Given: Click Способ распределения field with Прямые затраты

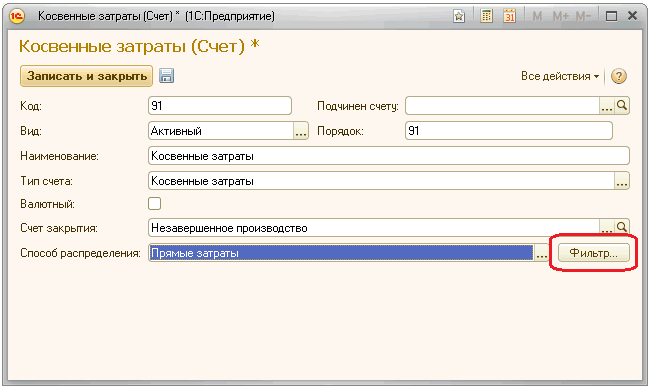Looking at the screenshot, I should (x=341, y=253).
